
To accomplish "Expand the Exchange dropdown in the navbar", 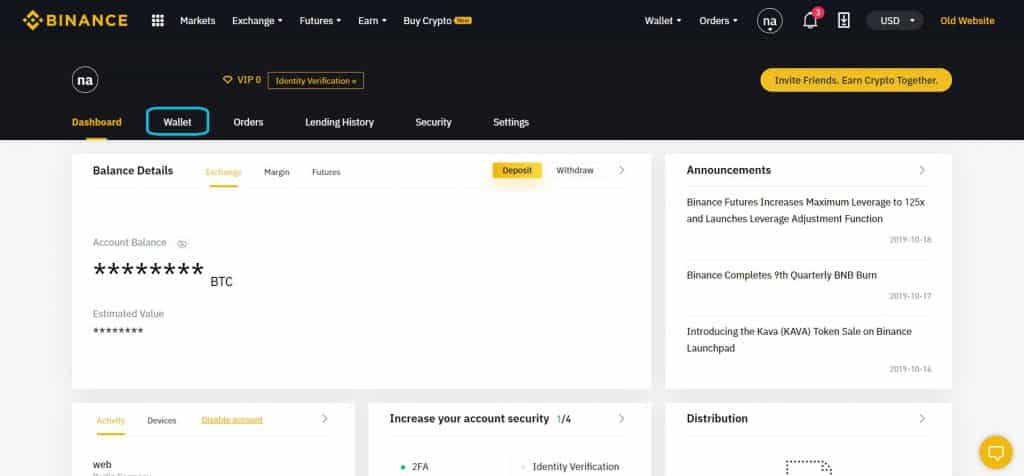I will 257,21.
